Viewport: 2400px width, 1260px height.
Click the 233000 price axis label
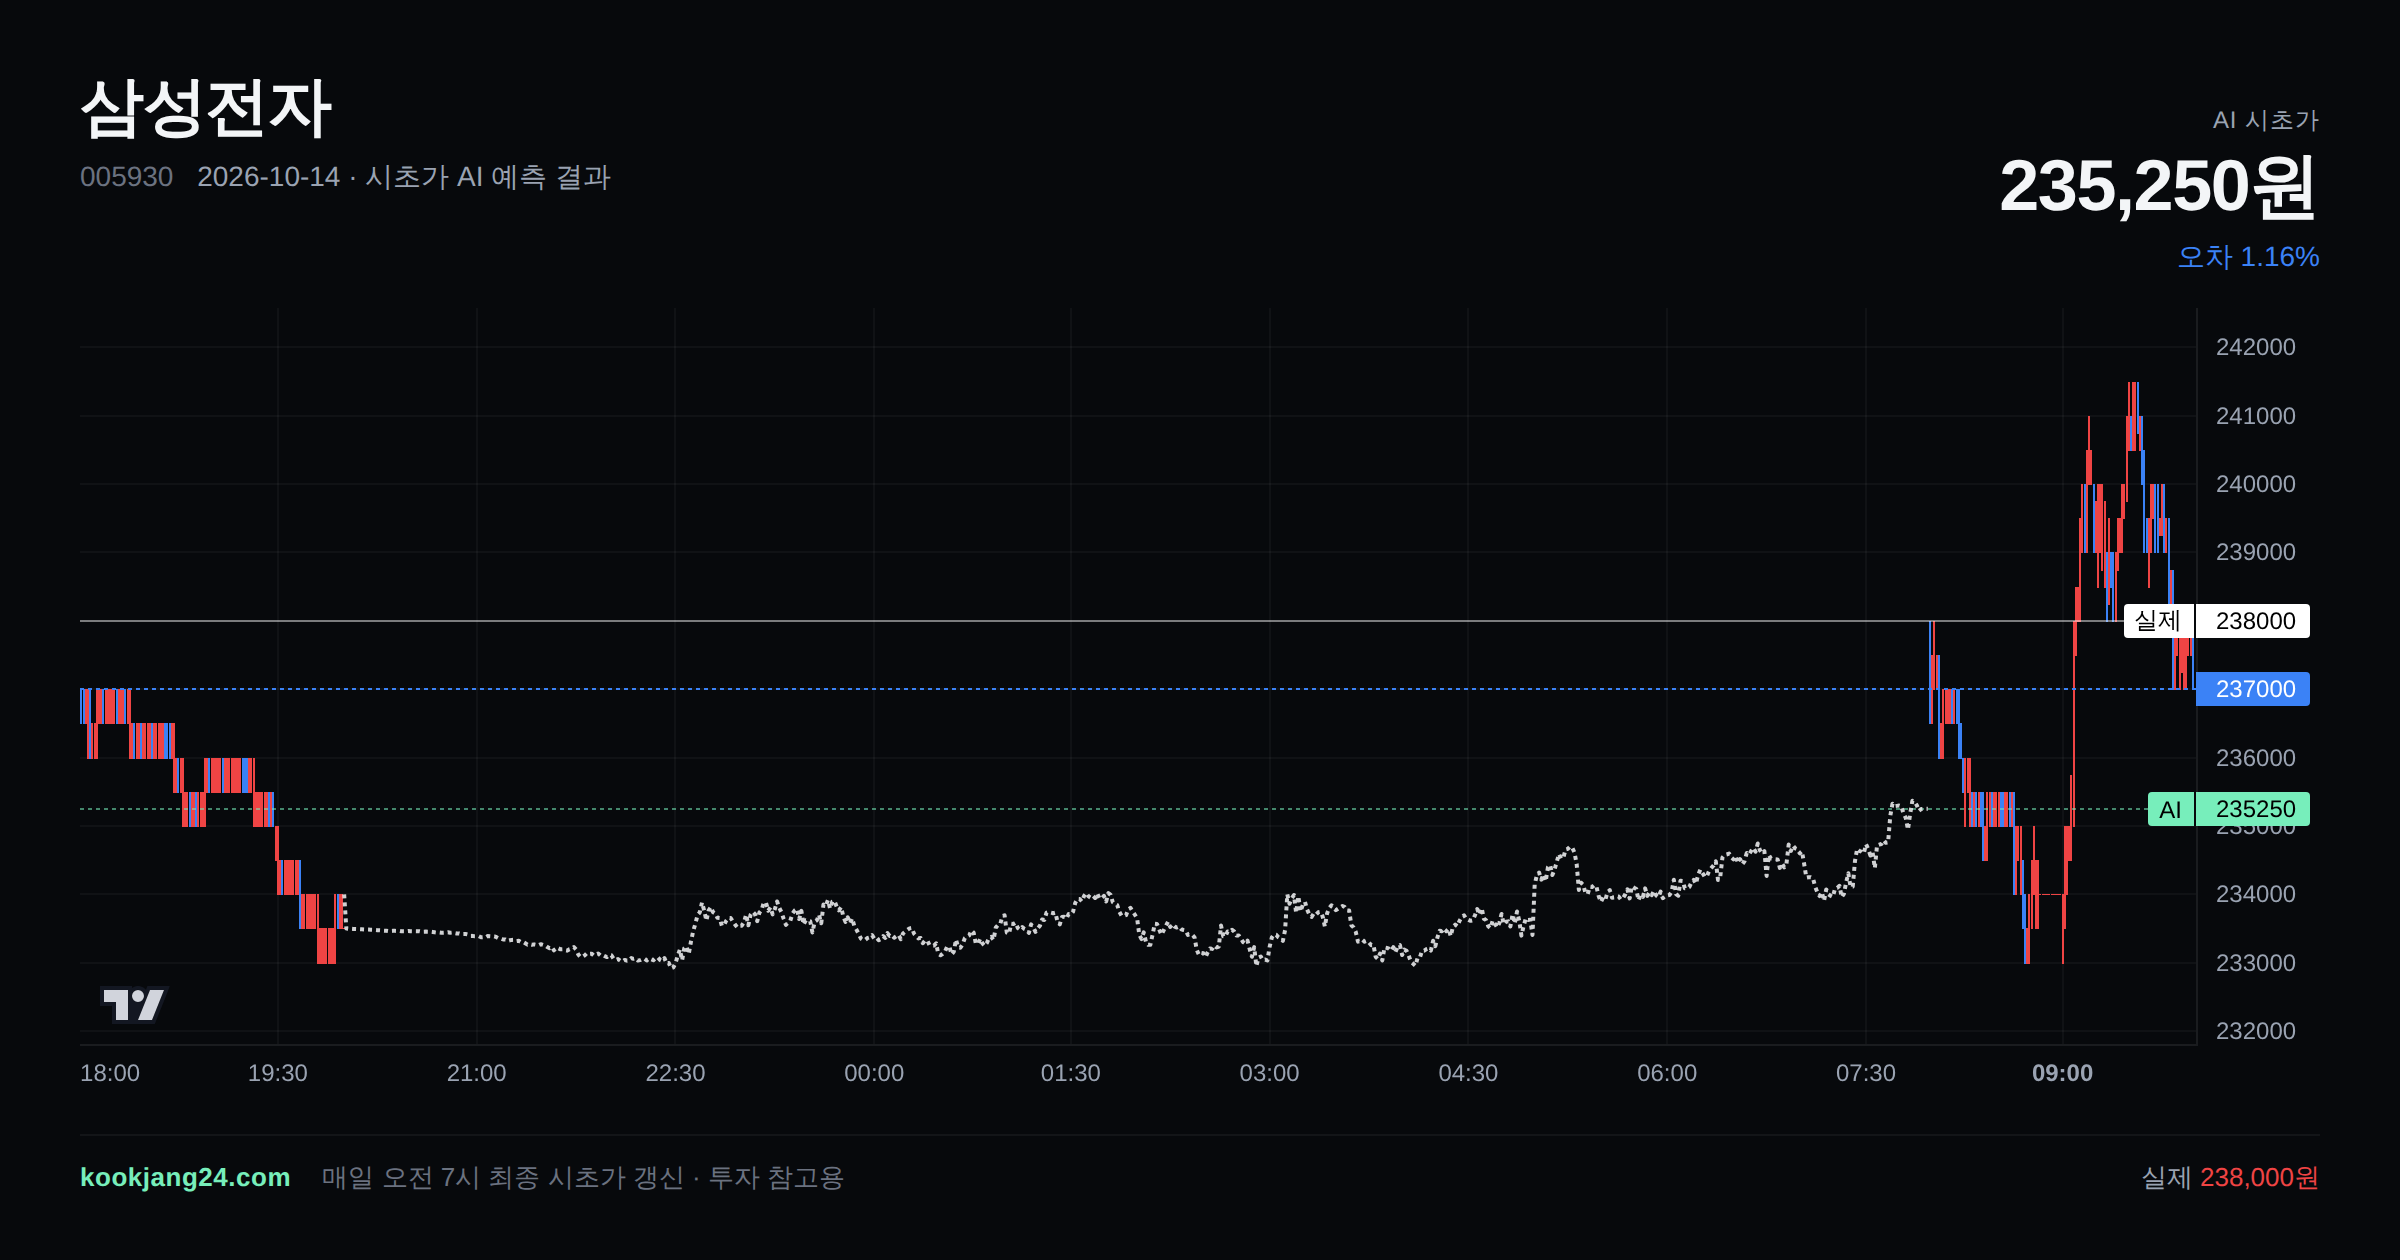click(2256, 963)
